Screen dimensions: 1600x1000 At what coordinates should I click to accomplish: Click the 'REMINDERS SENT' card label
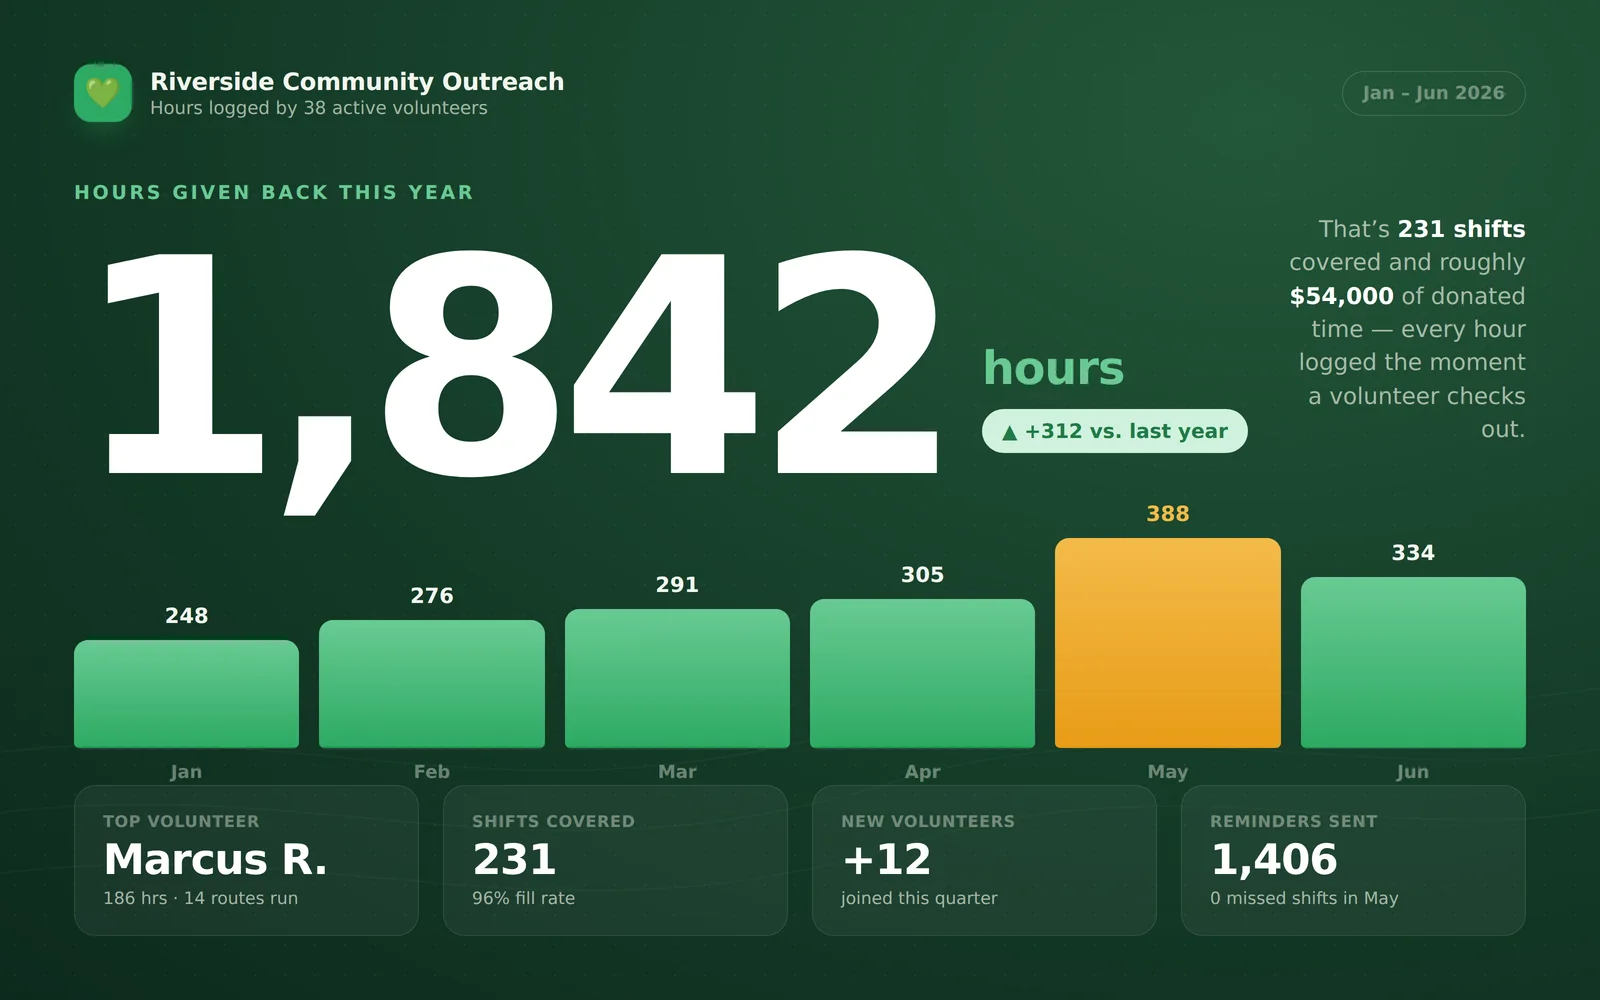click(x=1294, y=821)
